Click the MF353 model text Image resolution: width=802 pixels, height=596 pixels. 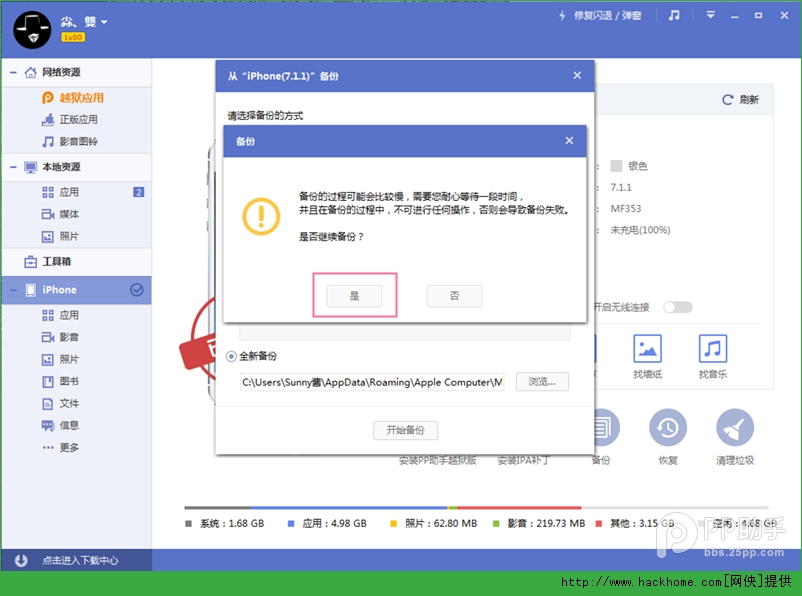click(626, 209)
